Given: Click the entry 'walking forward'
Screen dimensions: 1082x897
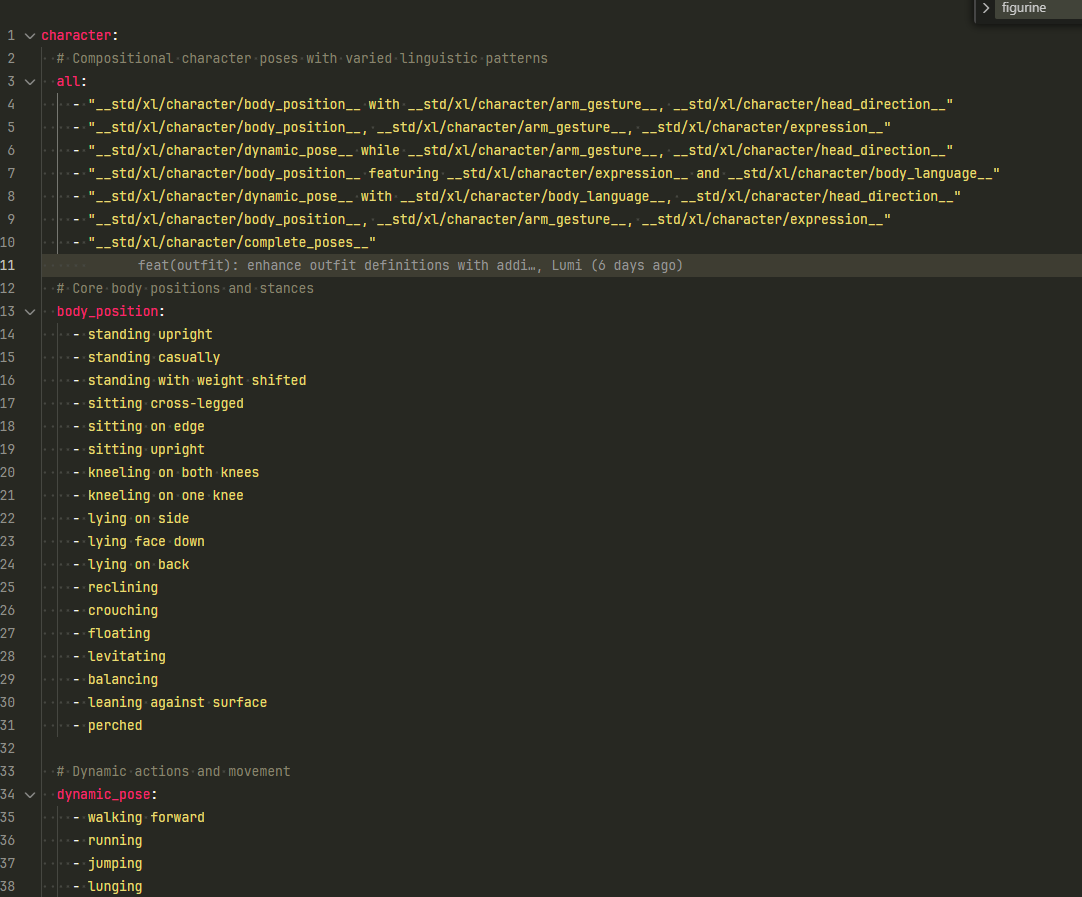Looking at the screenshot, I should (x=146, y=818).
